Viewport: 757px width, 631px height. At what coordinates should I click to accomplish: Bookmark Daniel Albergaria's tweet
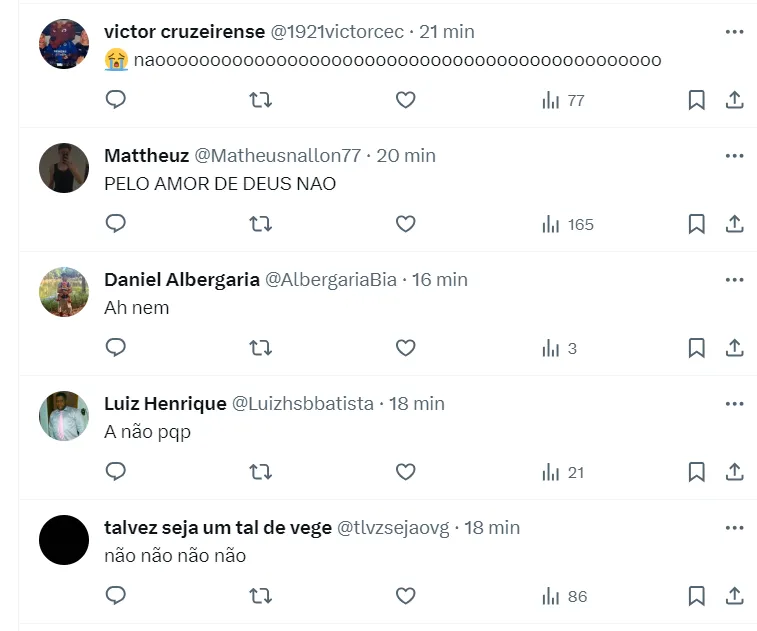[x=697, y=348]
